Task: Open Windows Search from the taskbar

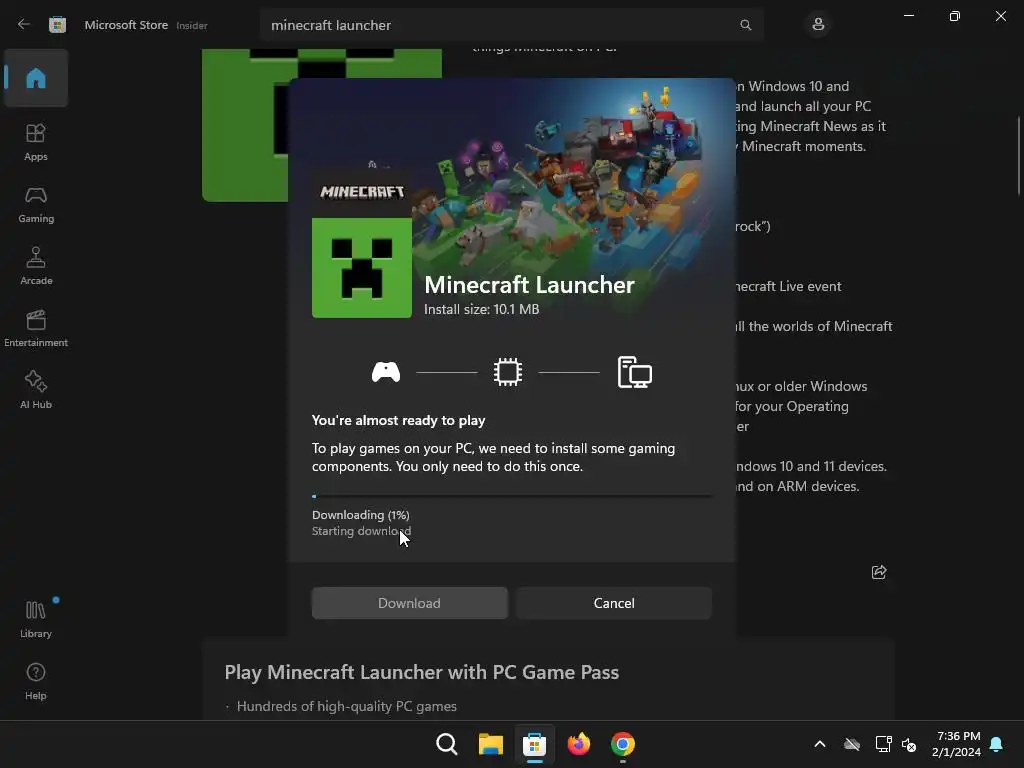Action: tap(447, 744)
